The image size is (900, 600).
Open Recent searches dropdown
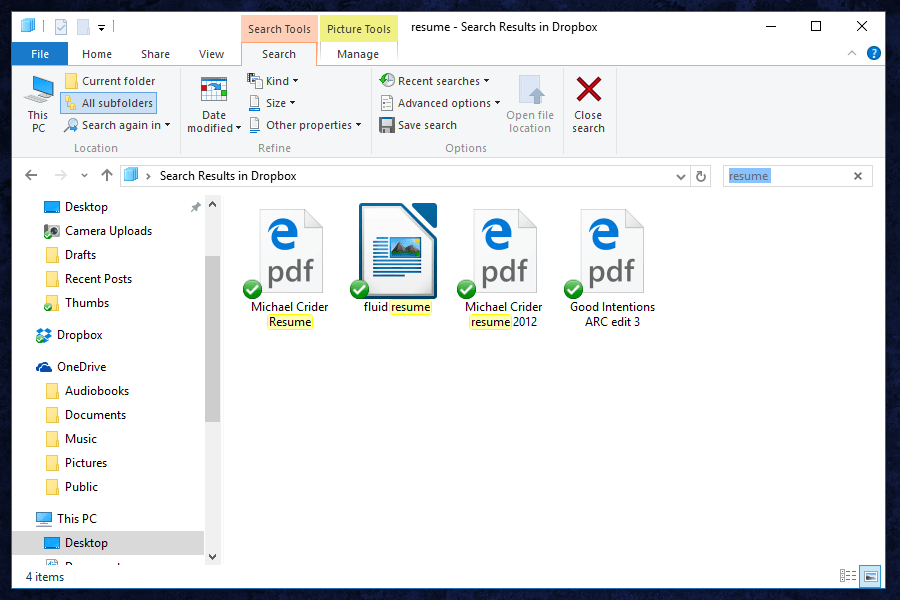[434, 81]
